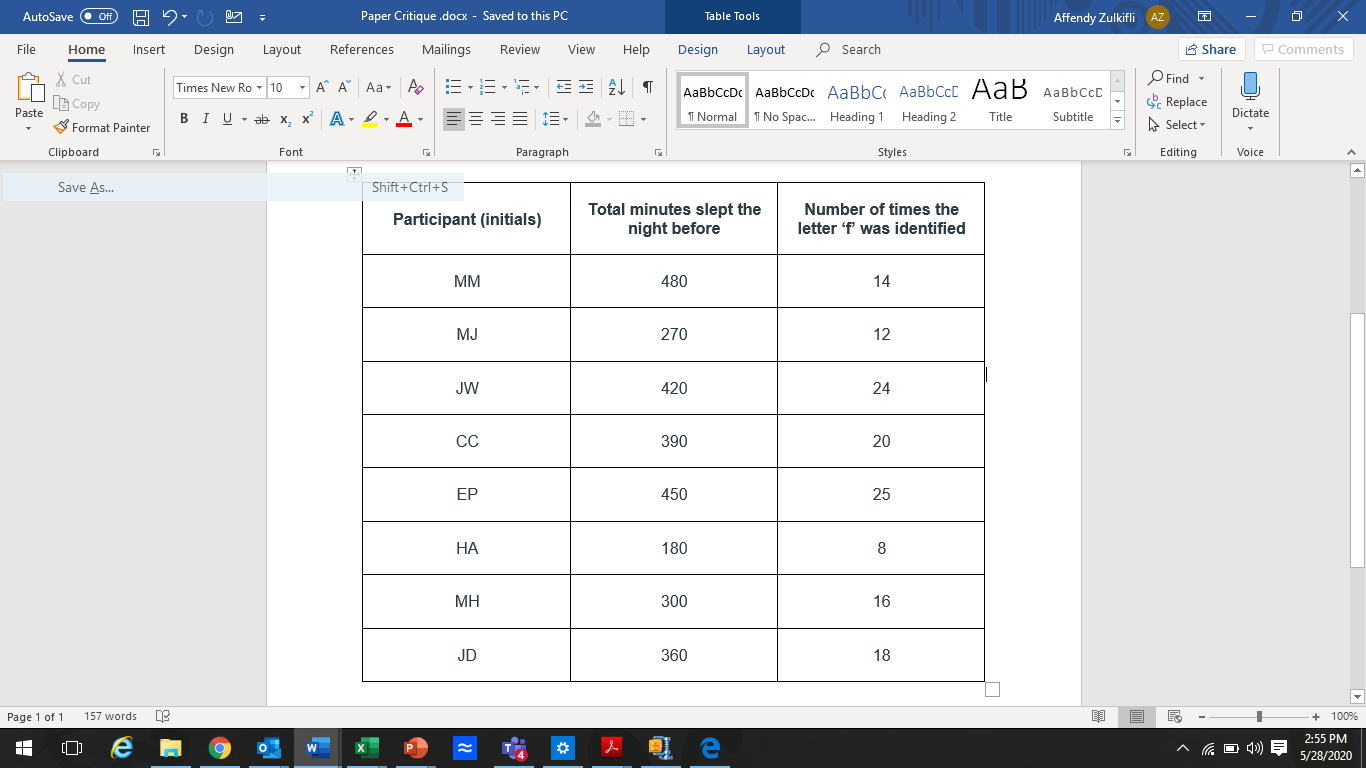Save the document from the Quick Access Toolbar
The image size is (1366, 768).
pos(141,17)
